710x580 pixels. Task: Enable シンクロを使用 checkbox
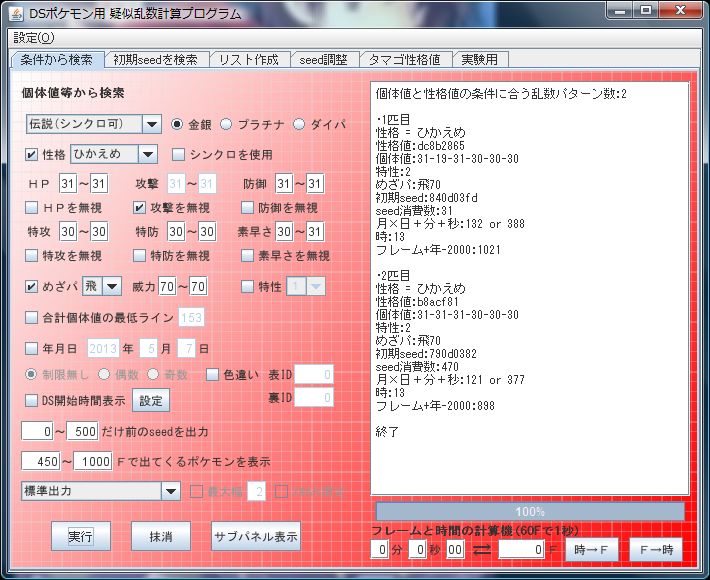(x=178, y=155)
